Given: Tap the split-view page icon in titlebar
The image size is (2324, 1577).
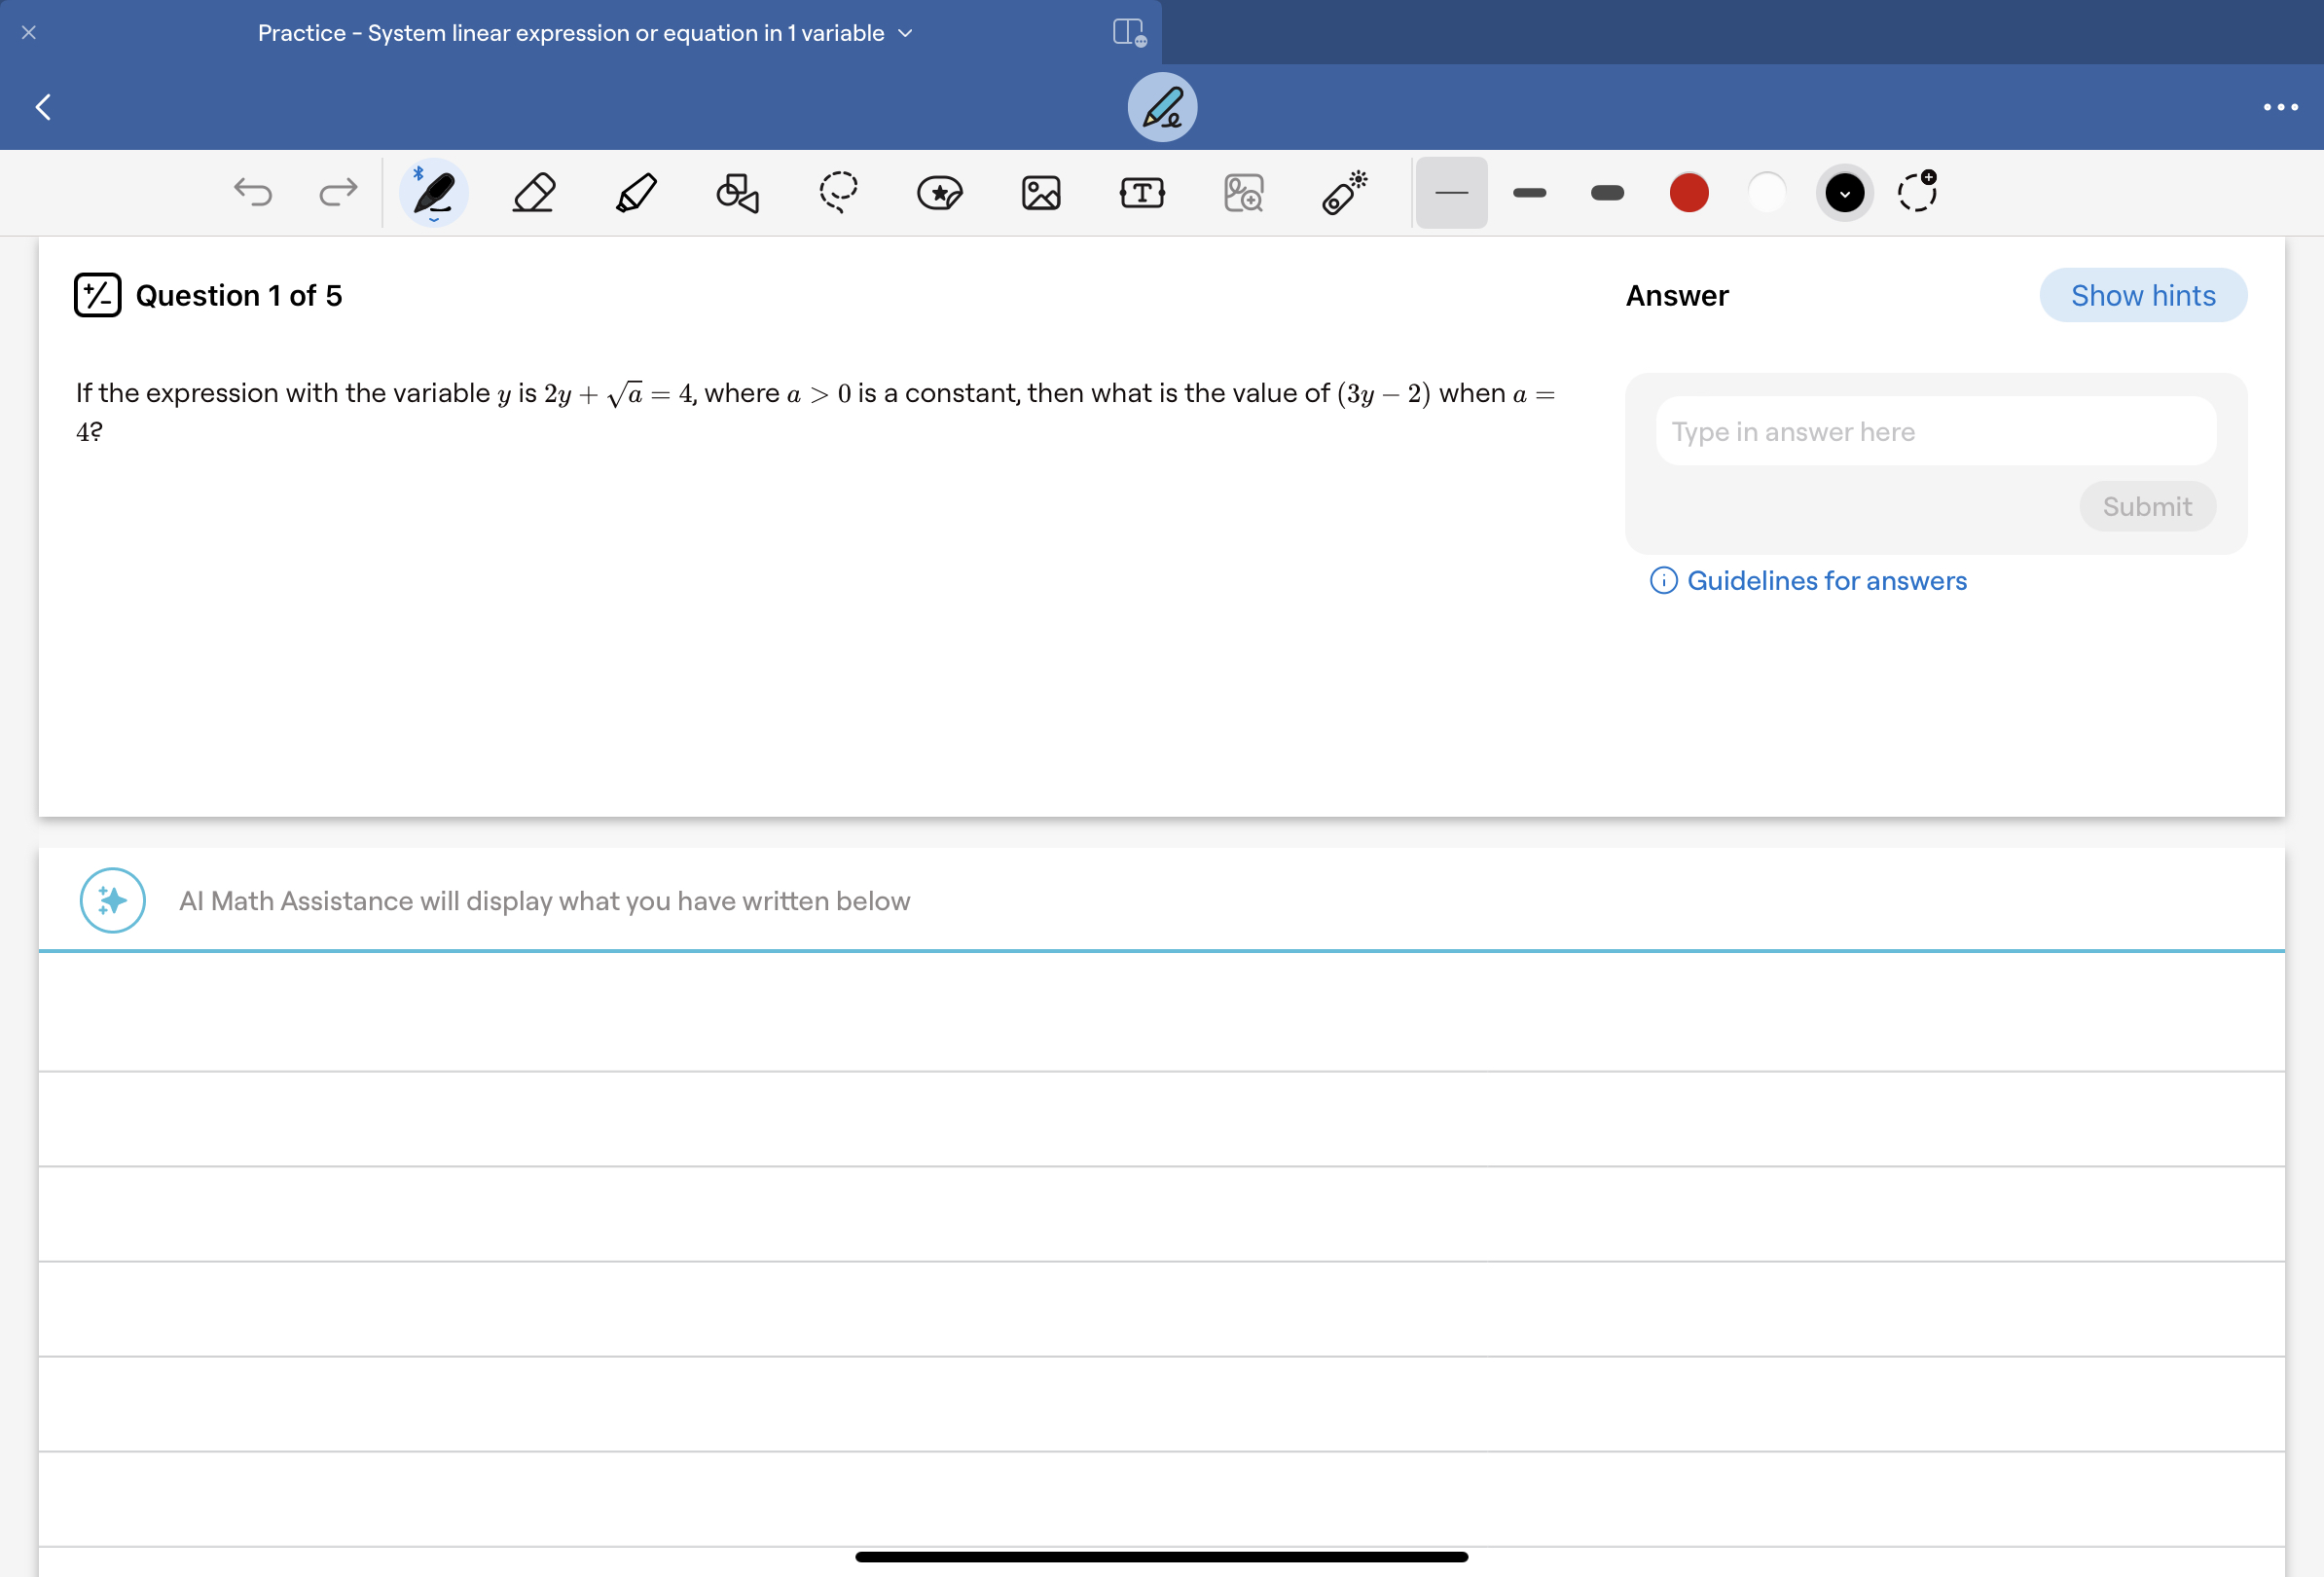Looking at the screenshot, I should point(1130,32).
